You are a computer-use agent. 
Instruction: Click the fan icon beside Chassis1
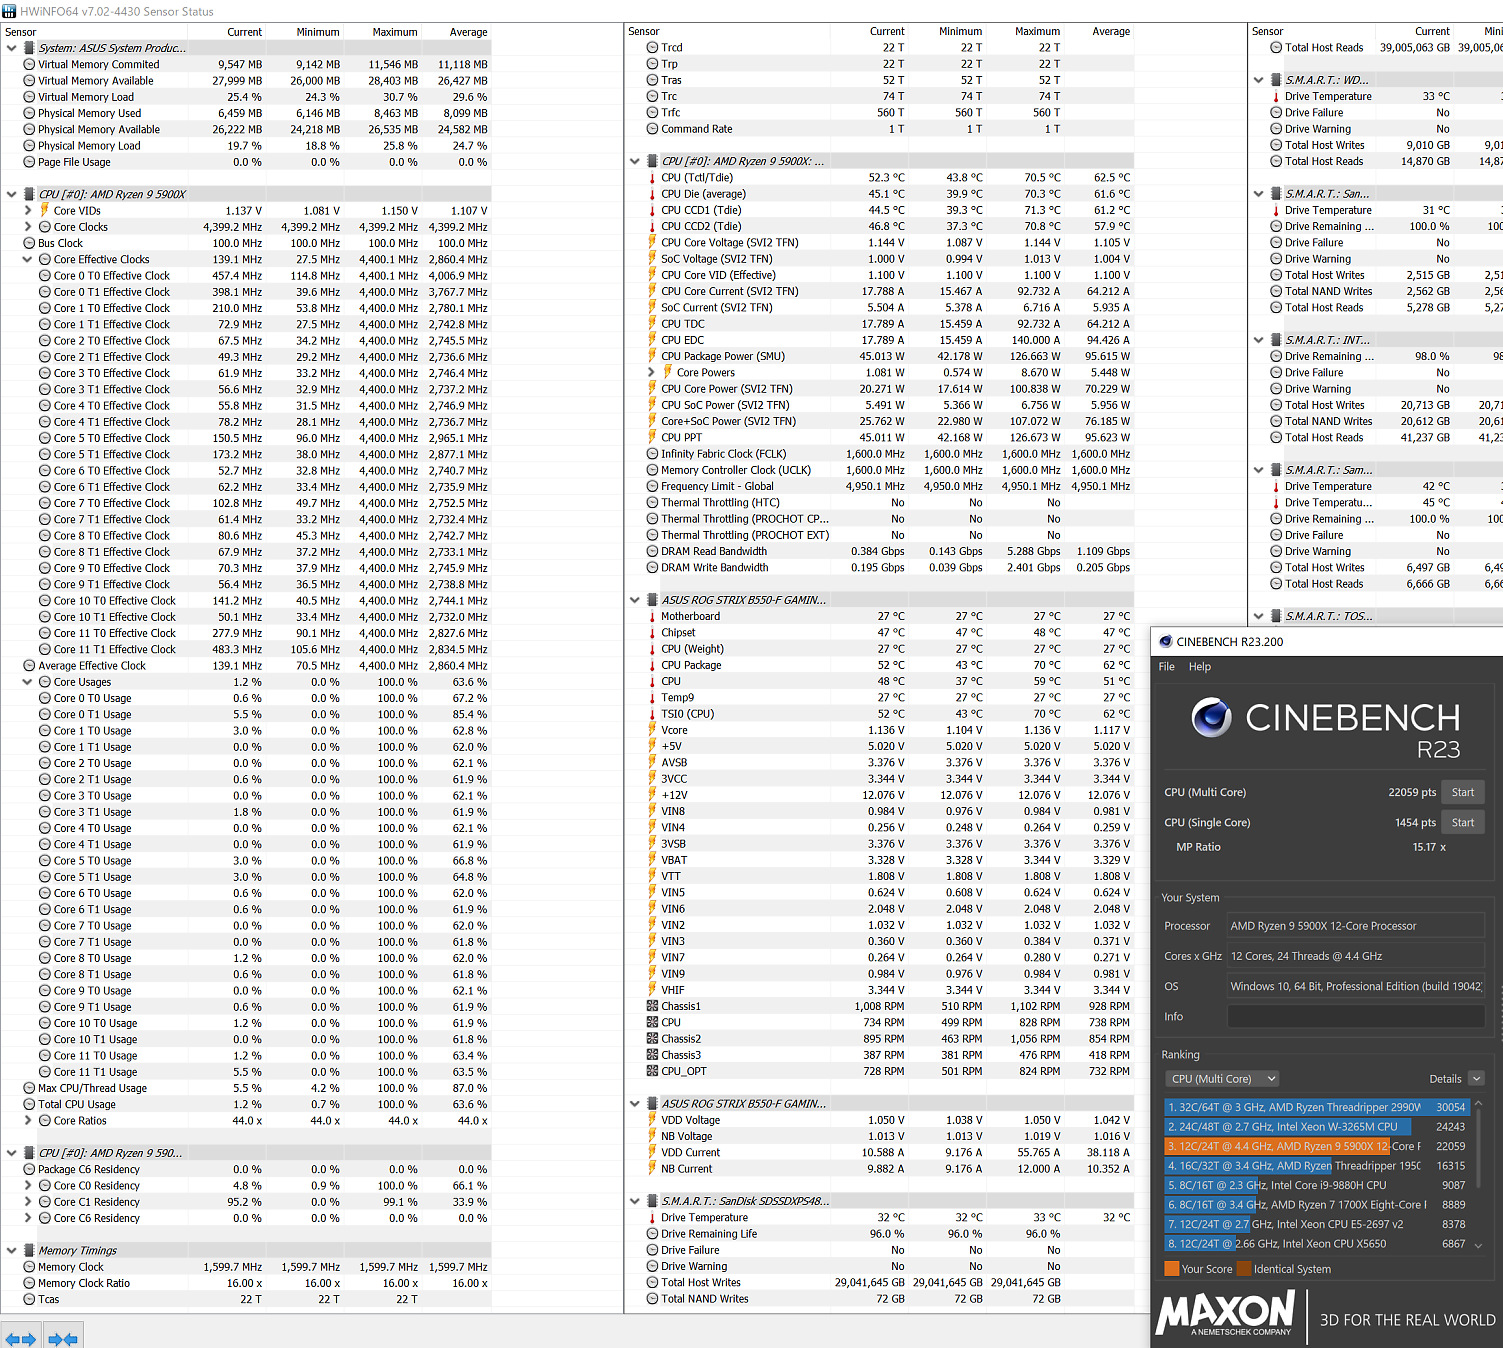click(652, 1007)
